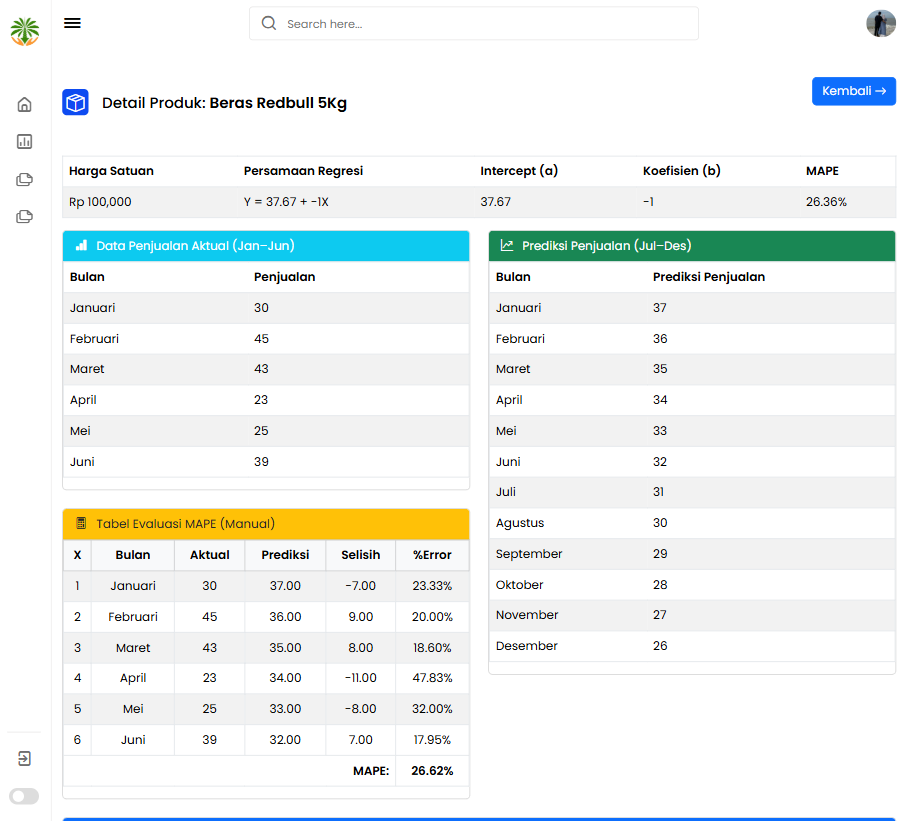This screenshot has height=821, width=906.
Task: Toggle the theme switch in the sidebar
Action: (24, 796)
